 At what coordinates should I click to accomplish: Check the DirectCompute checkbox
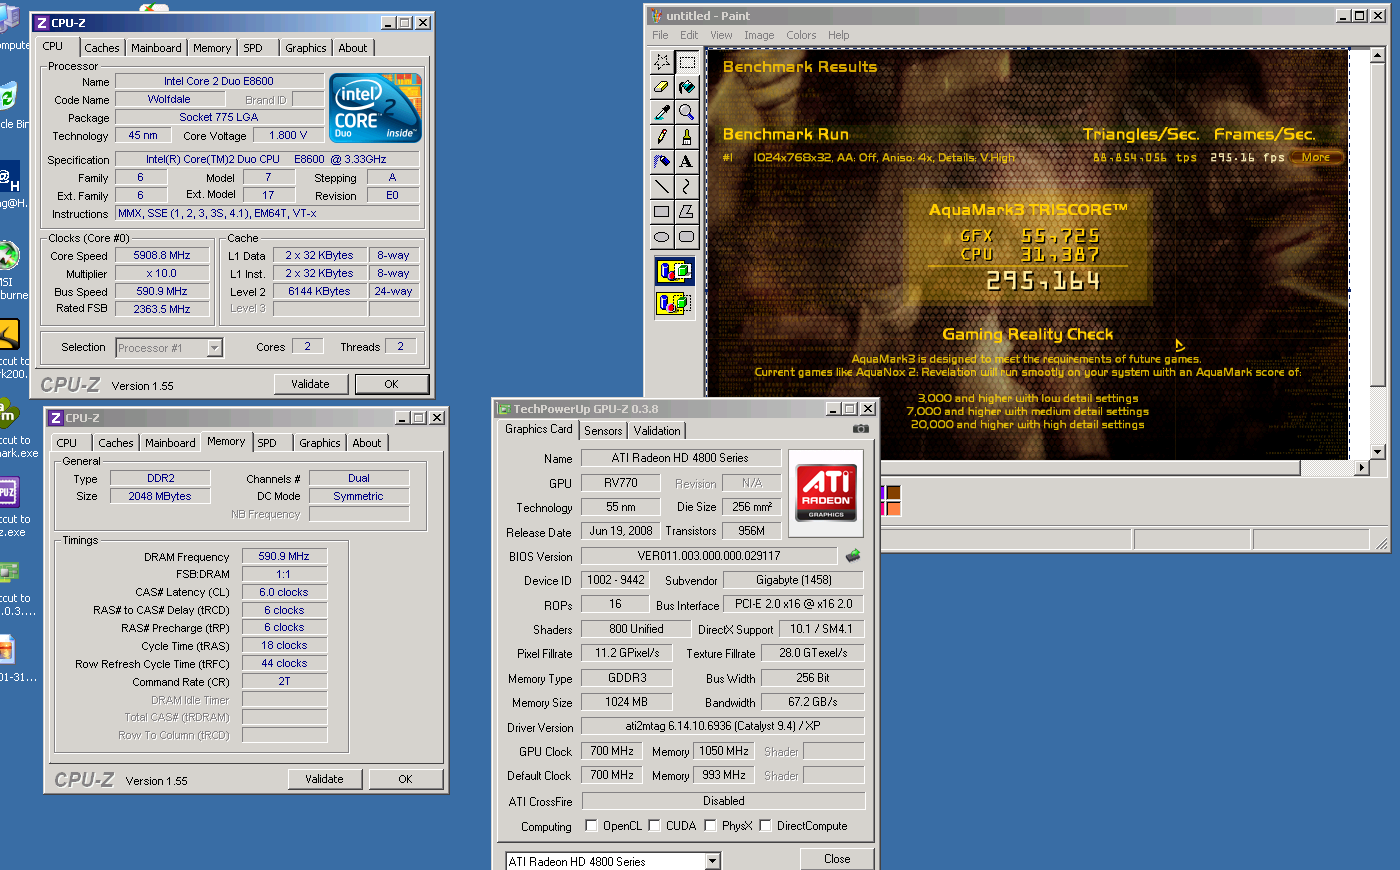765,826
